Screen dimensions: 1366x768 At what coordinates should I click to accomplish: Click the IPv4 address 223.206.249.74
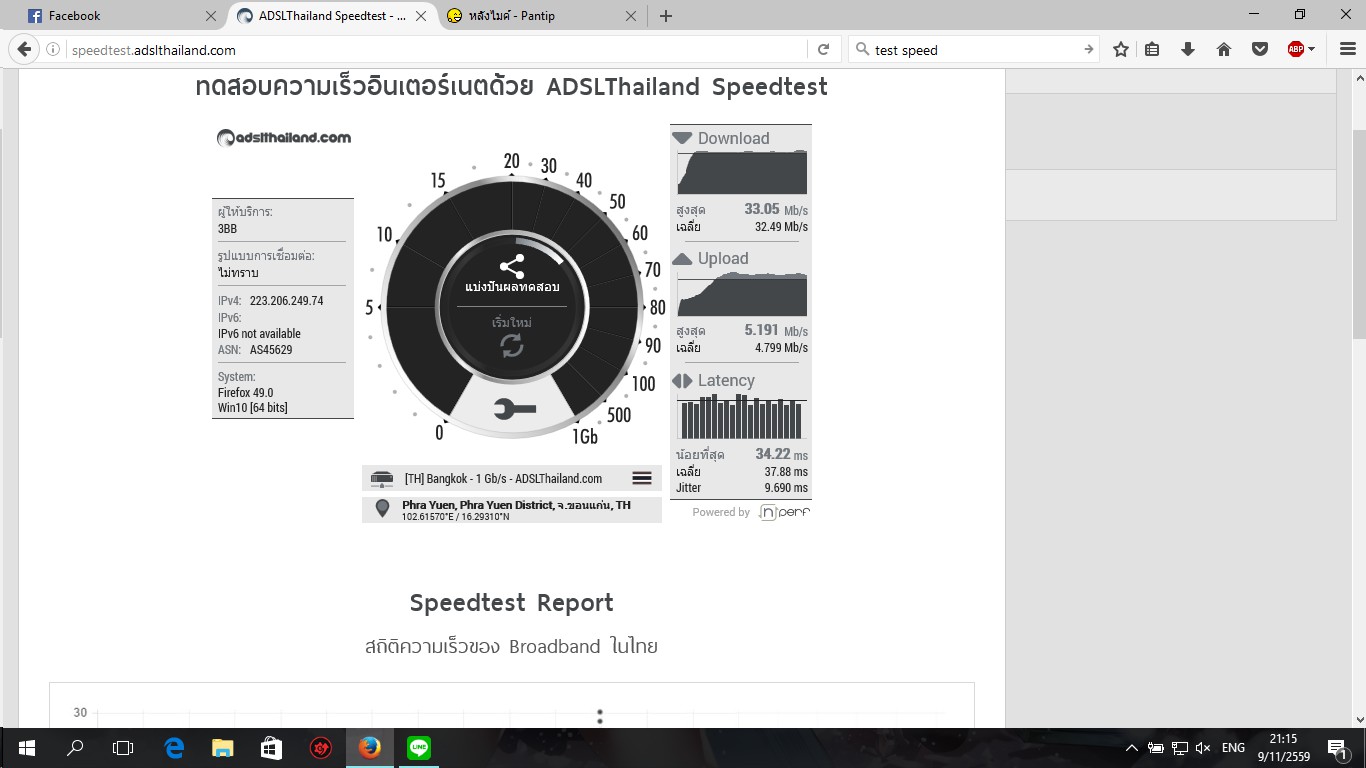coord(287,301)
